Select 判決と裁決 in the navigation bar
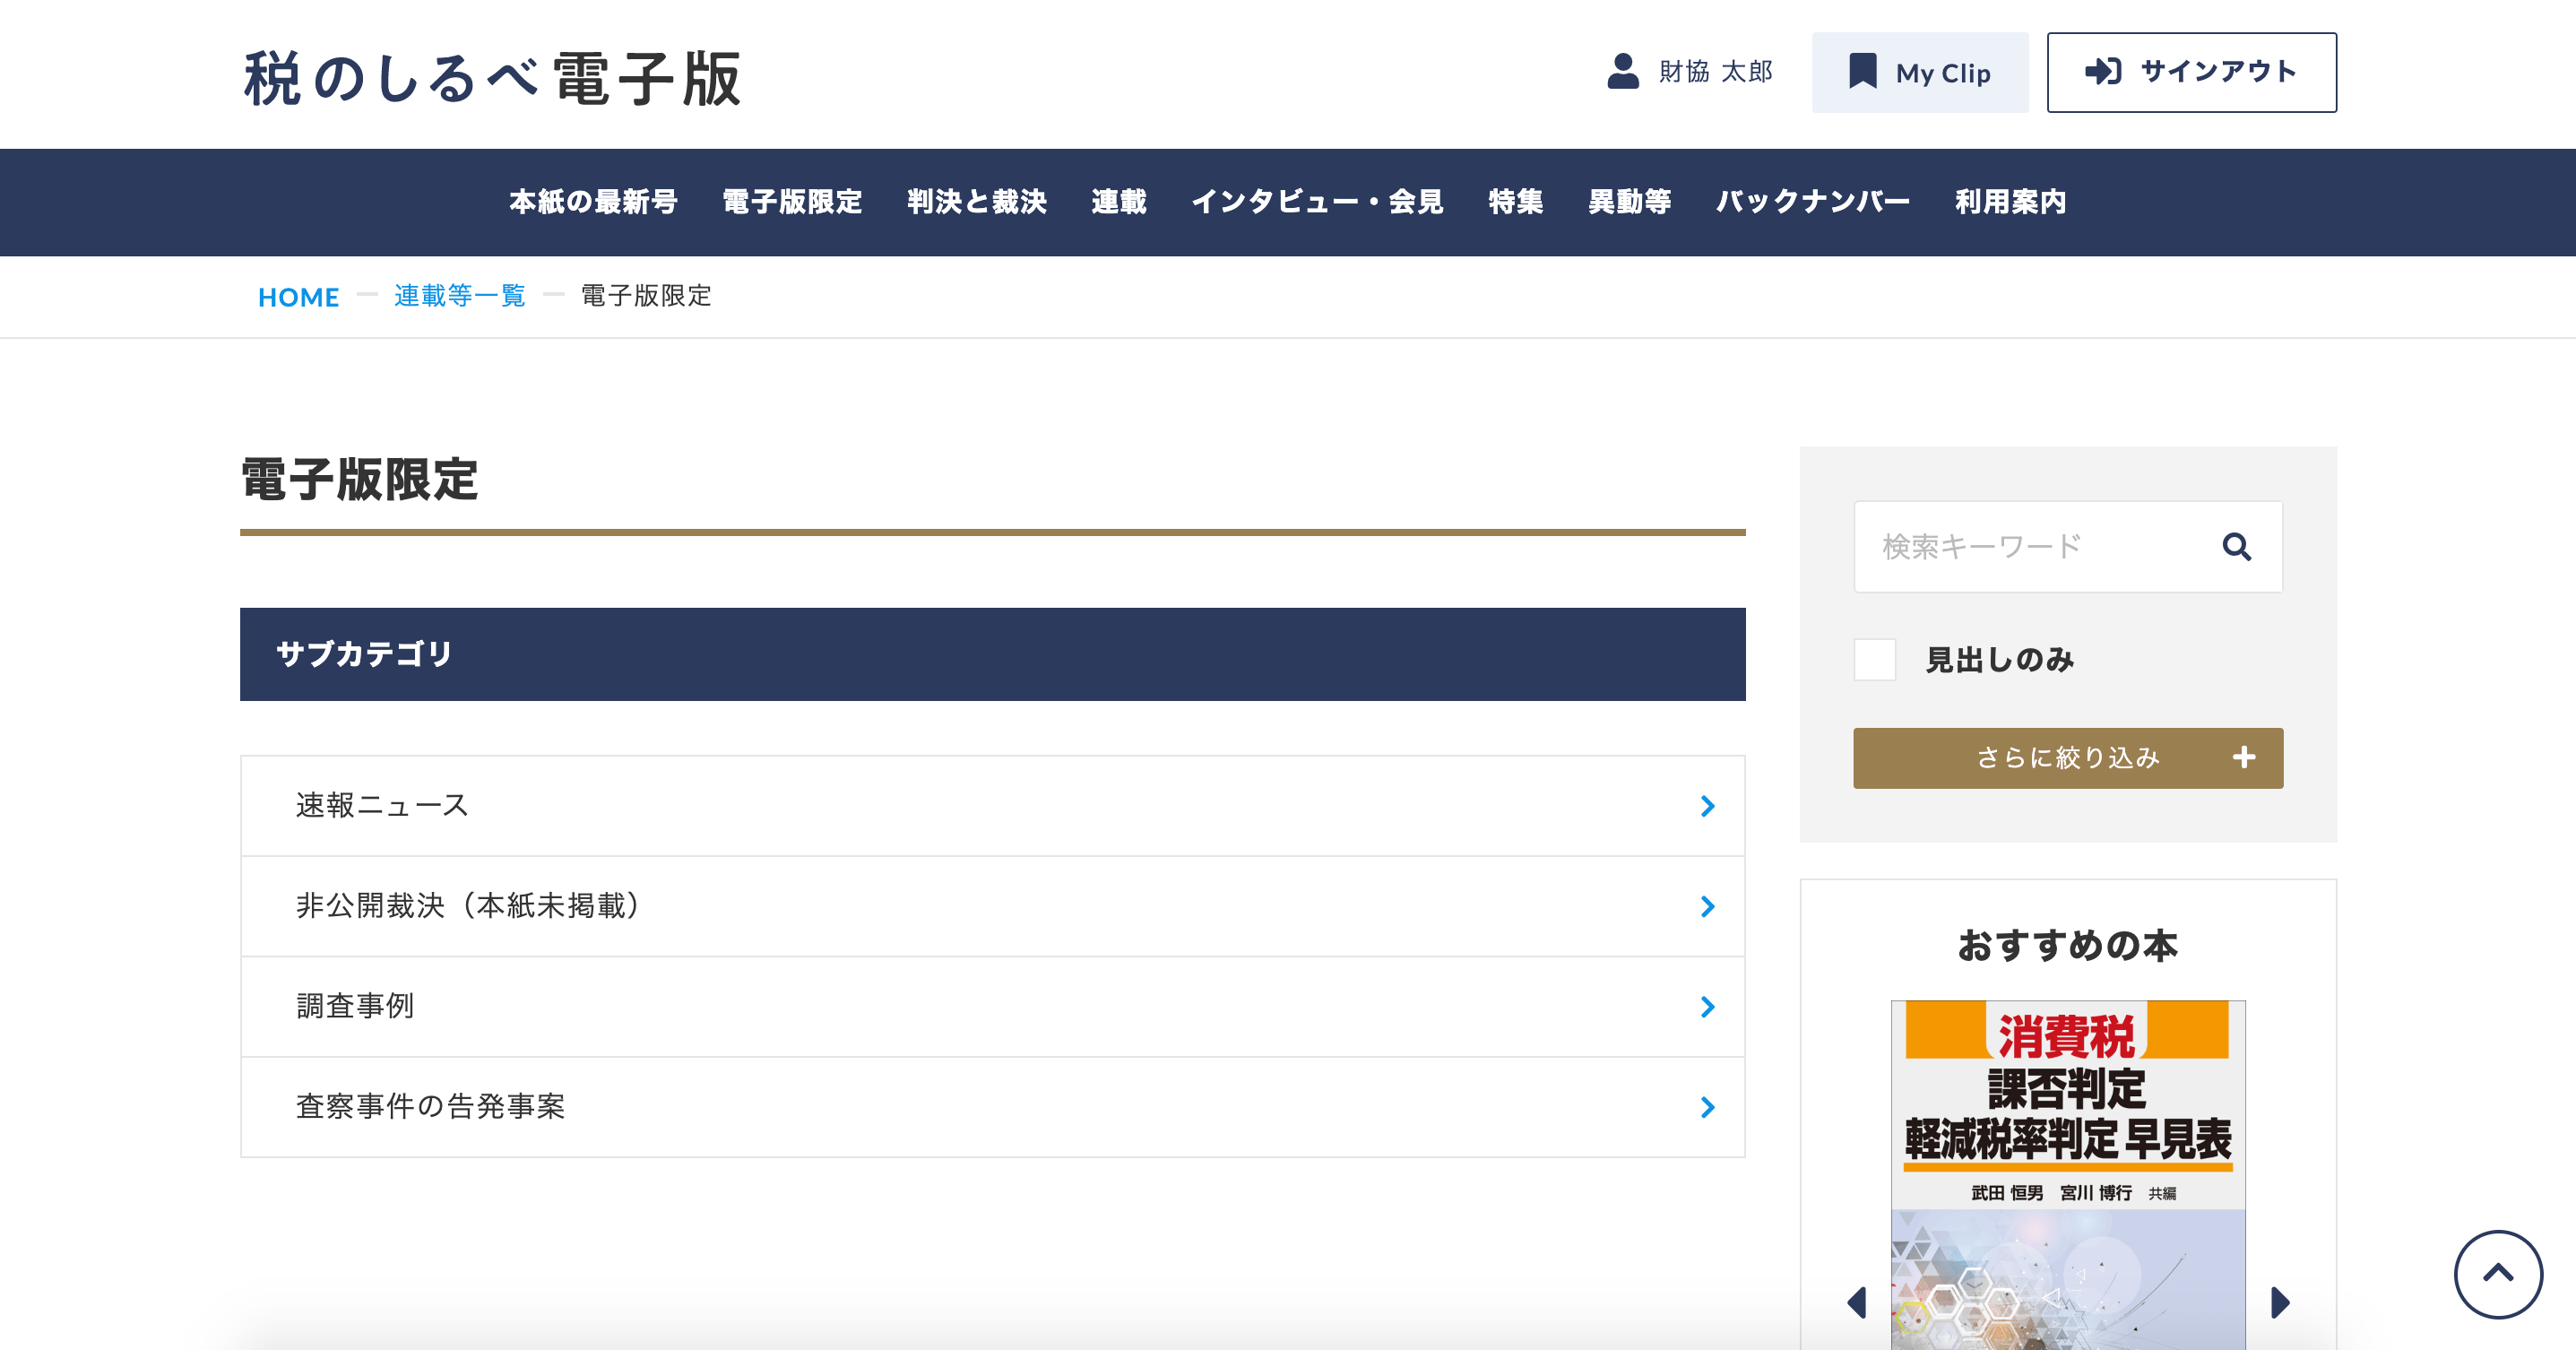Viewport: 2576px width, 1350px height. 976,202
